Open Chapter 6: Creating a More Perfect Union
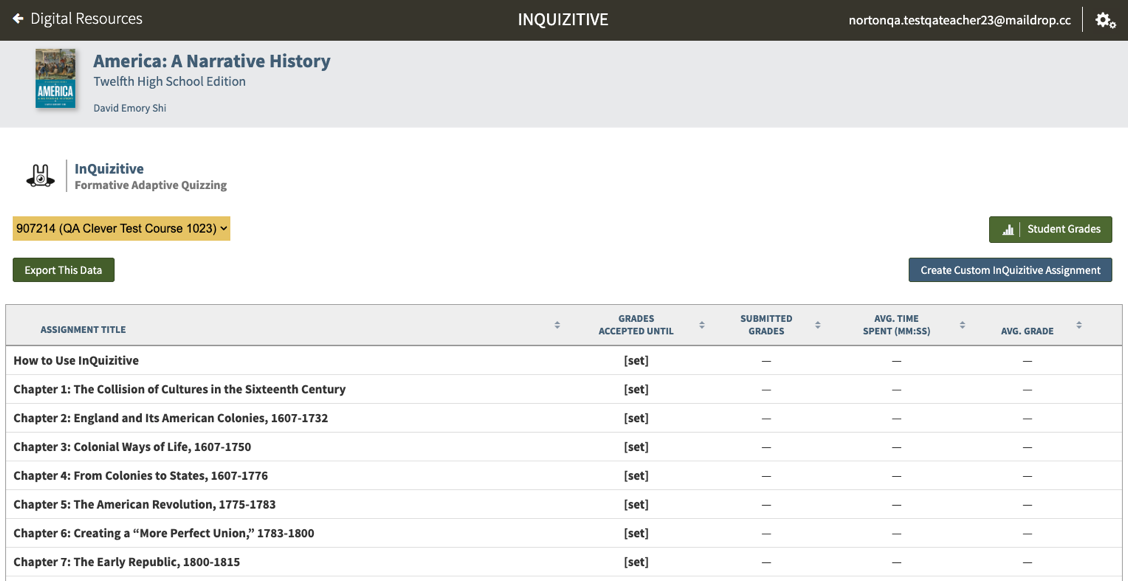1128x581 pixels. pyautogui.click(x=164, y=533)
